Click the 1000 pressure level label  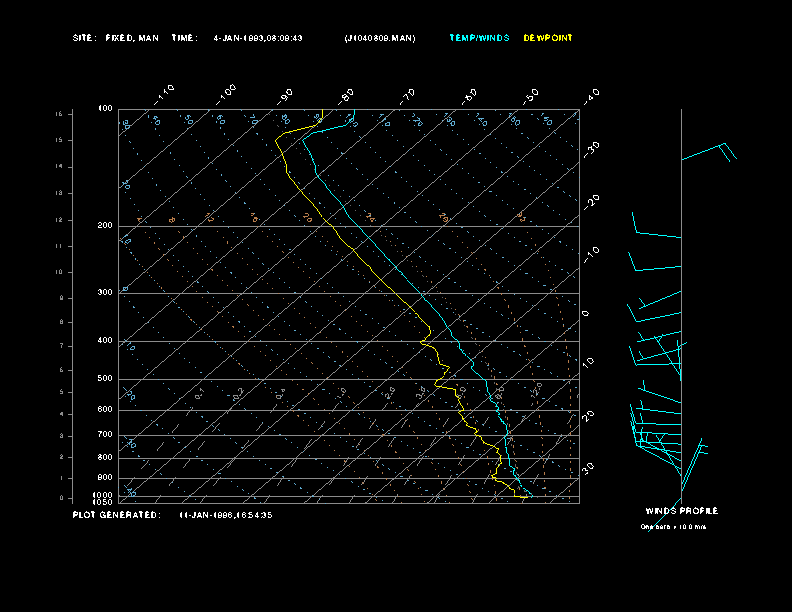[x=103, y=495]
